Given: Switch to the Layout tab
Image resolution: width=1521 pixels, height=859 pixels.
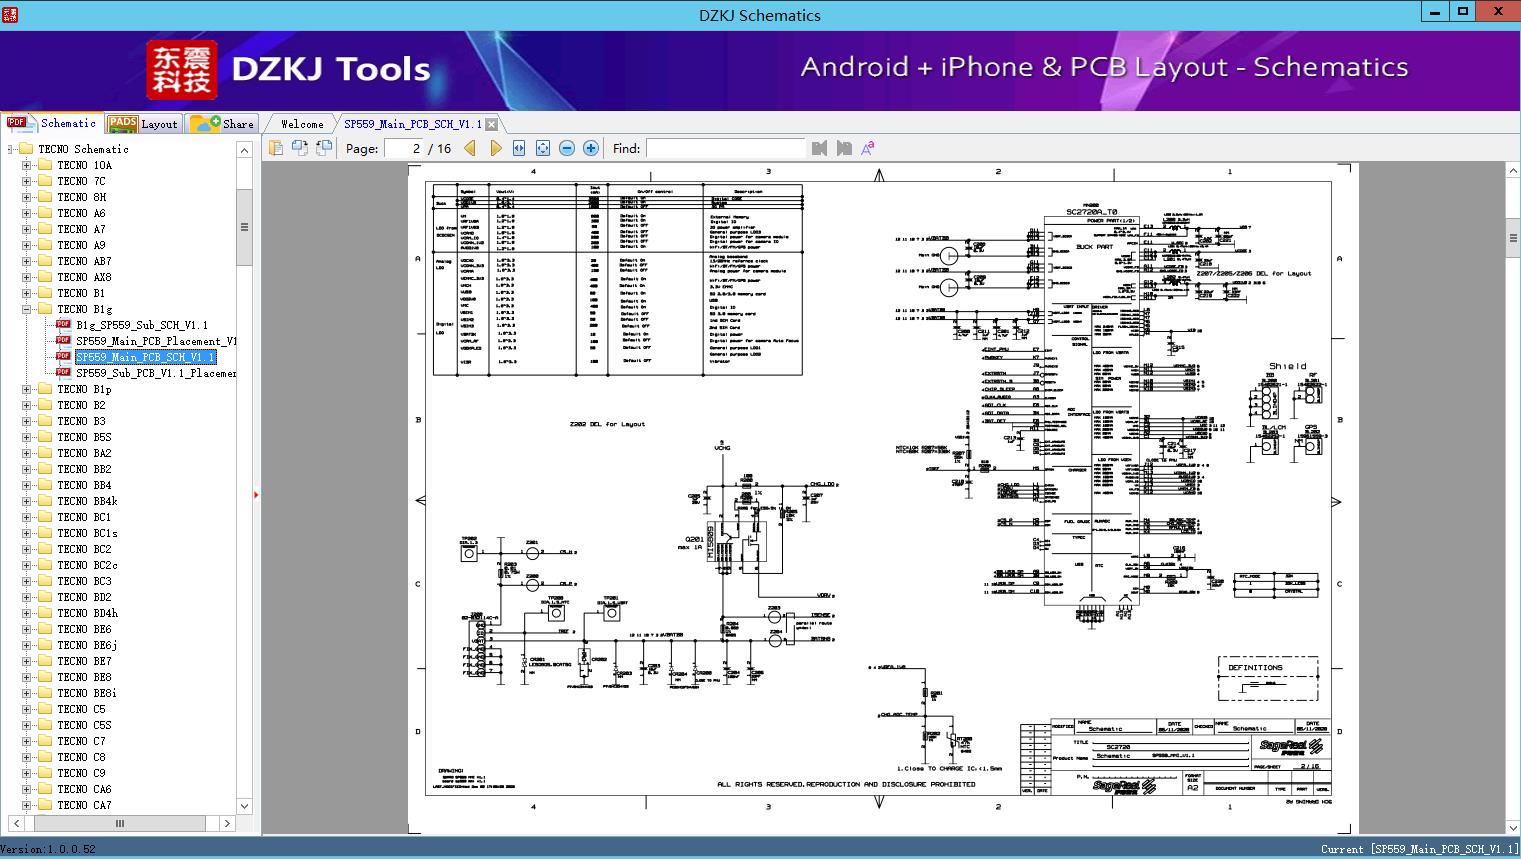Looking at the screenshot, I should pyautogui.click(x=143, y=124).
